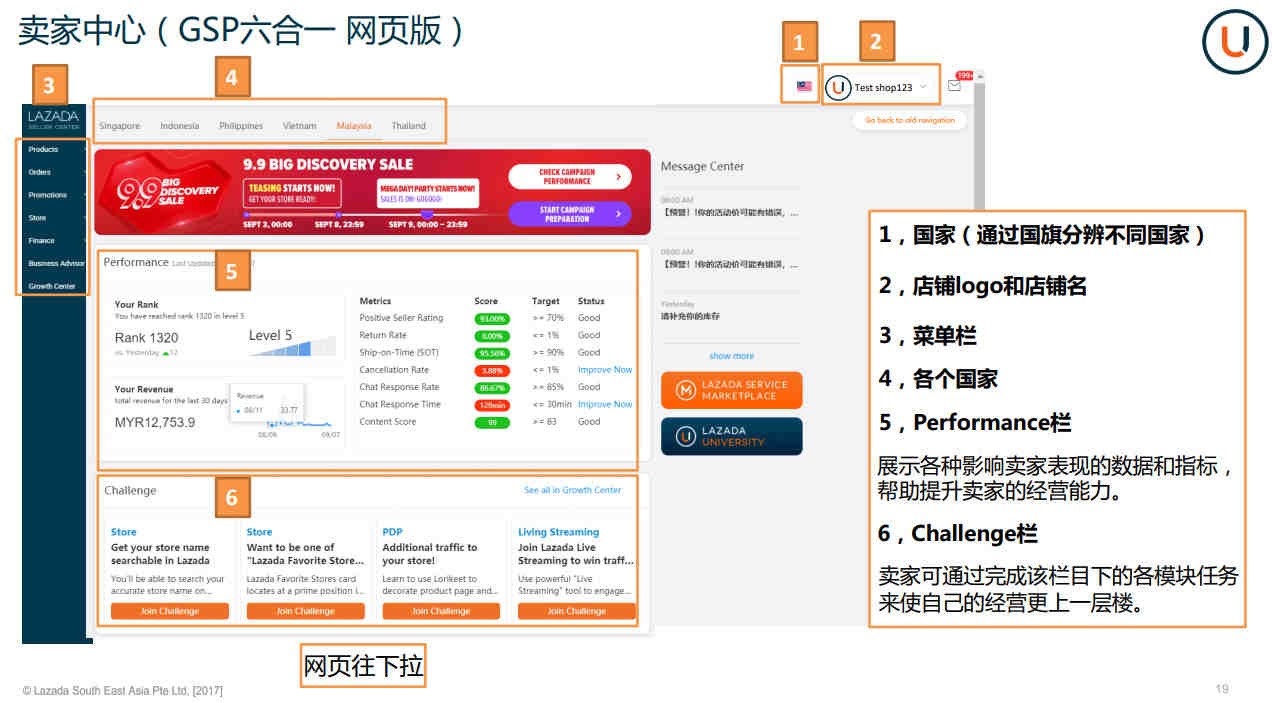The image size is (1272, 703).
Task: Click Improve Now for Cancellation Rate
Action: point(604,370)
